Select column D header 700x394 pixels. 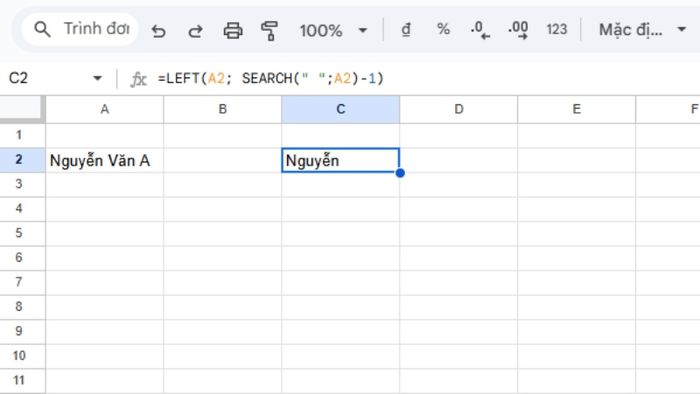(x=458, y=109)
